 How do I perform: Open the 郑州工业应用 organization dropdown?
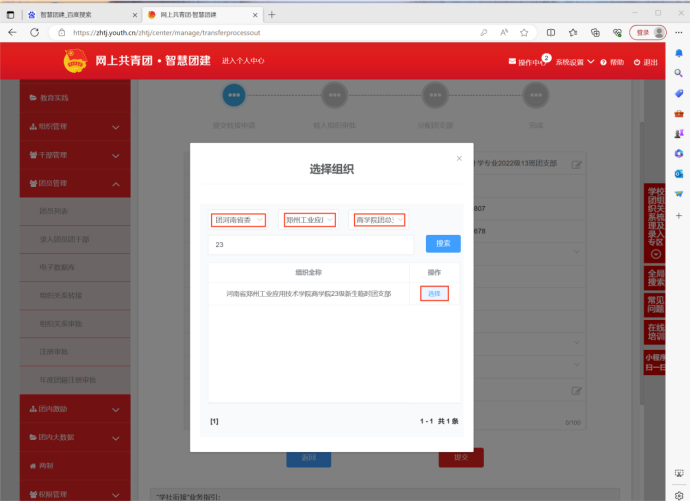(309, 220)
